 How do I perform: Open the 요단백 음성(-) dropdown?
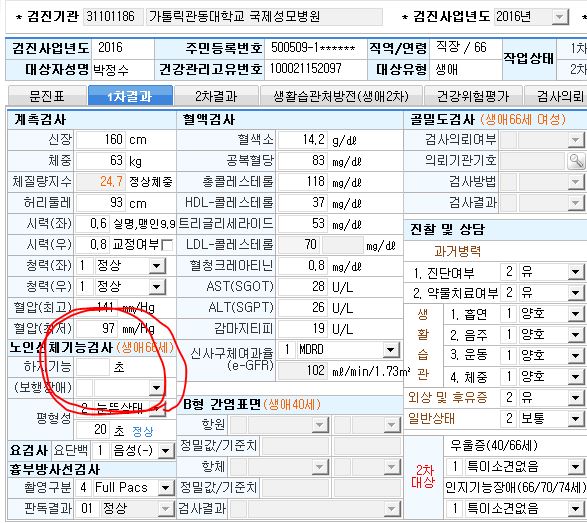(165, 451)
